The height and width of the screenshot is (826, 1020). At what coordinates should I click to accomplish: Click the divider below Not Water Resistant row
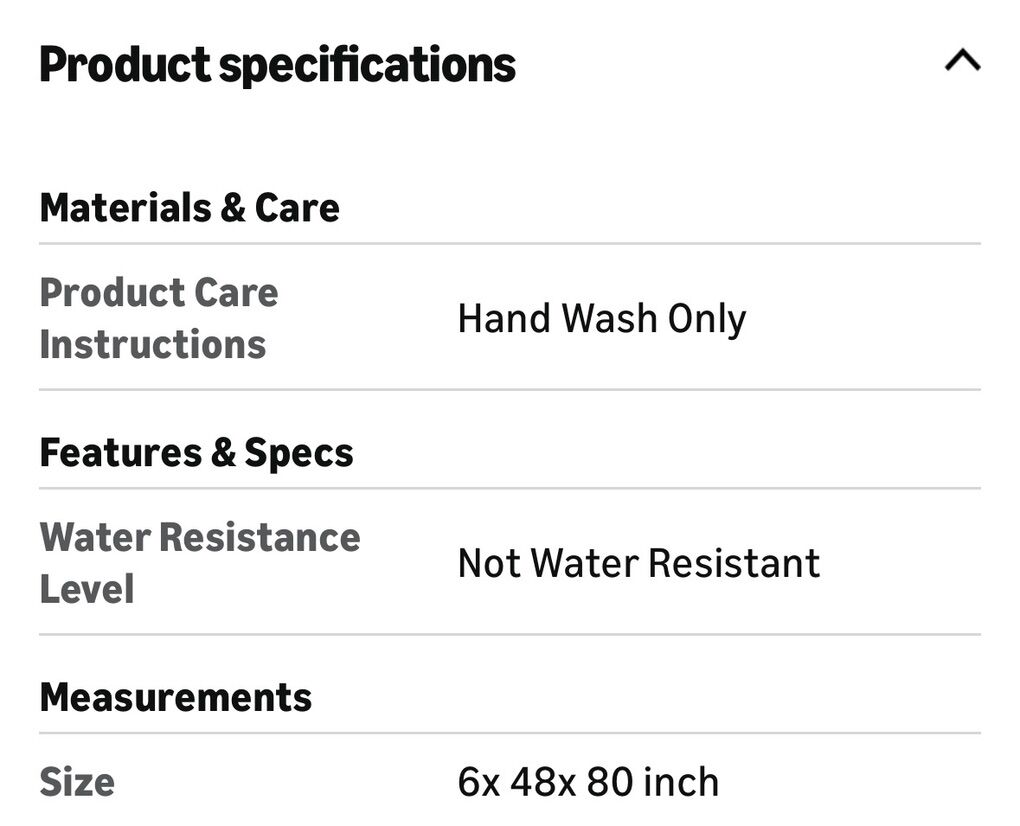coord(510,634)
